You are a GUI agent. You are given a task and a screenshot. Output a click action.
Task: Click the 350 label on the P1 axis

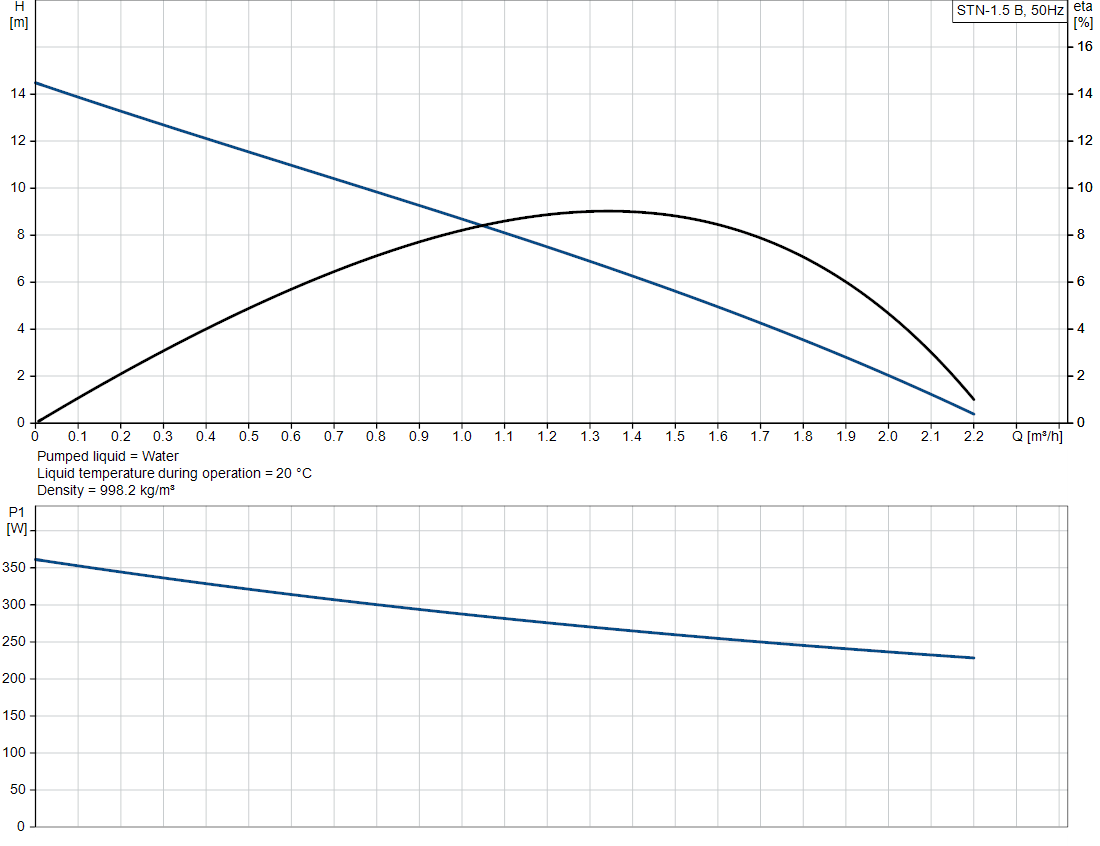[x=14, y=568]
